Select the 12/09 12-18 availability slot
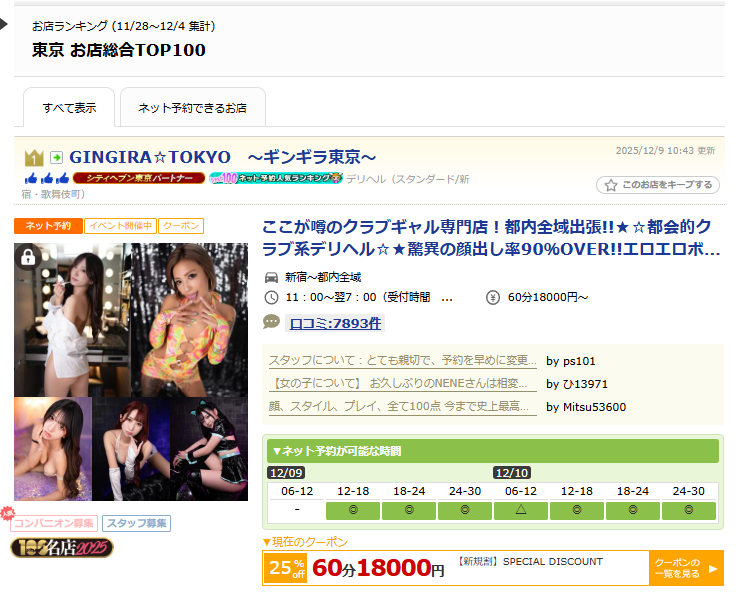 tap(353, 510)
